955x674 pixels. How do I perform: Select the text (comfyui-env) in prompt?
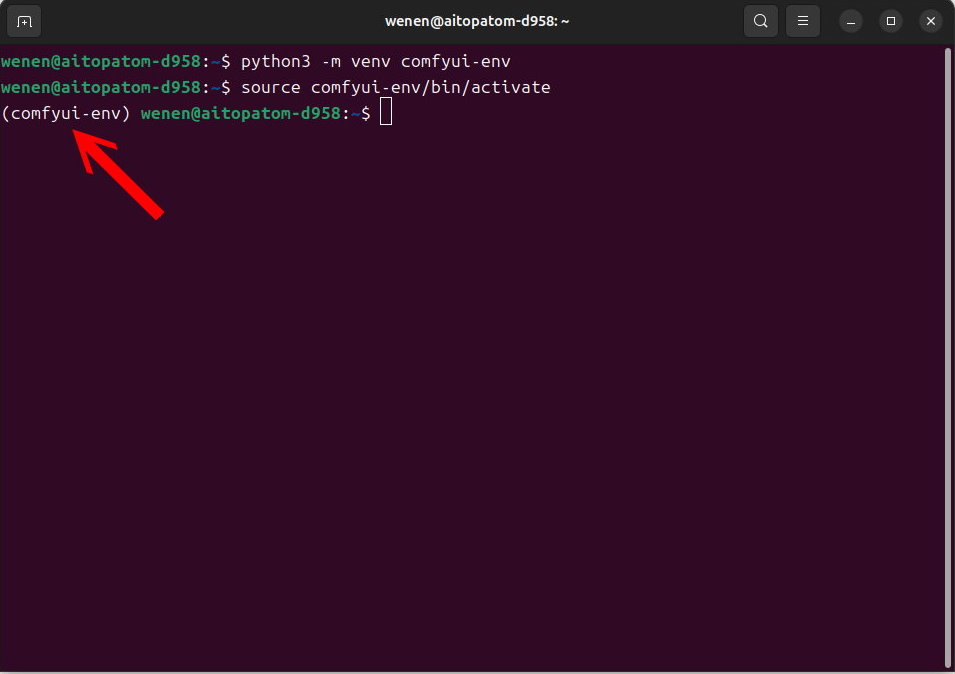65,113
